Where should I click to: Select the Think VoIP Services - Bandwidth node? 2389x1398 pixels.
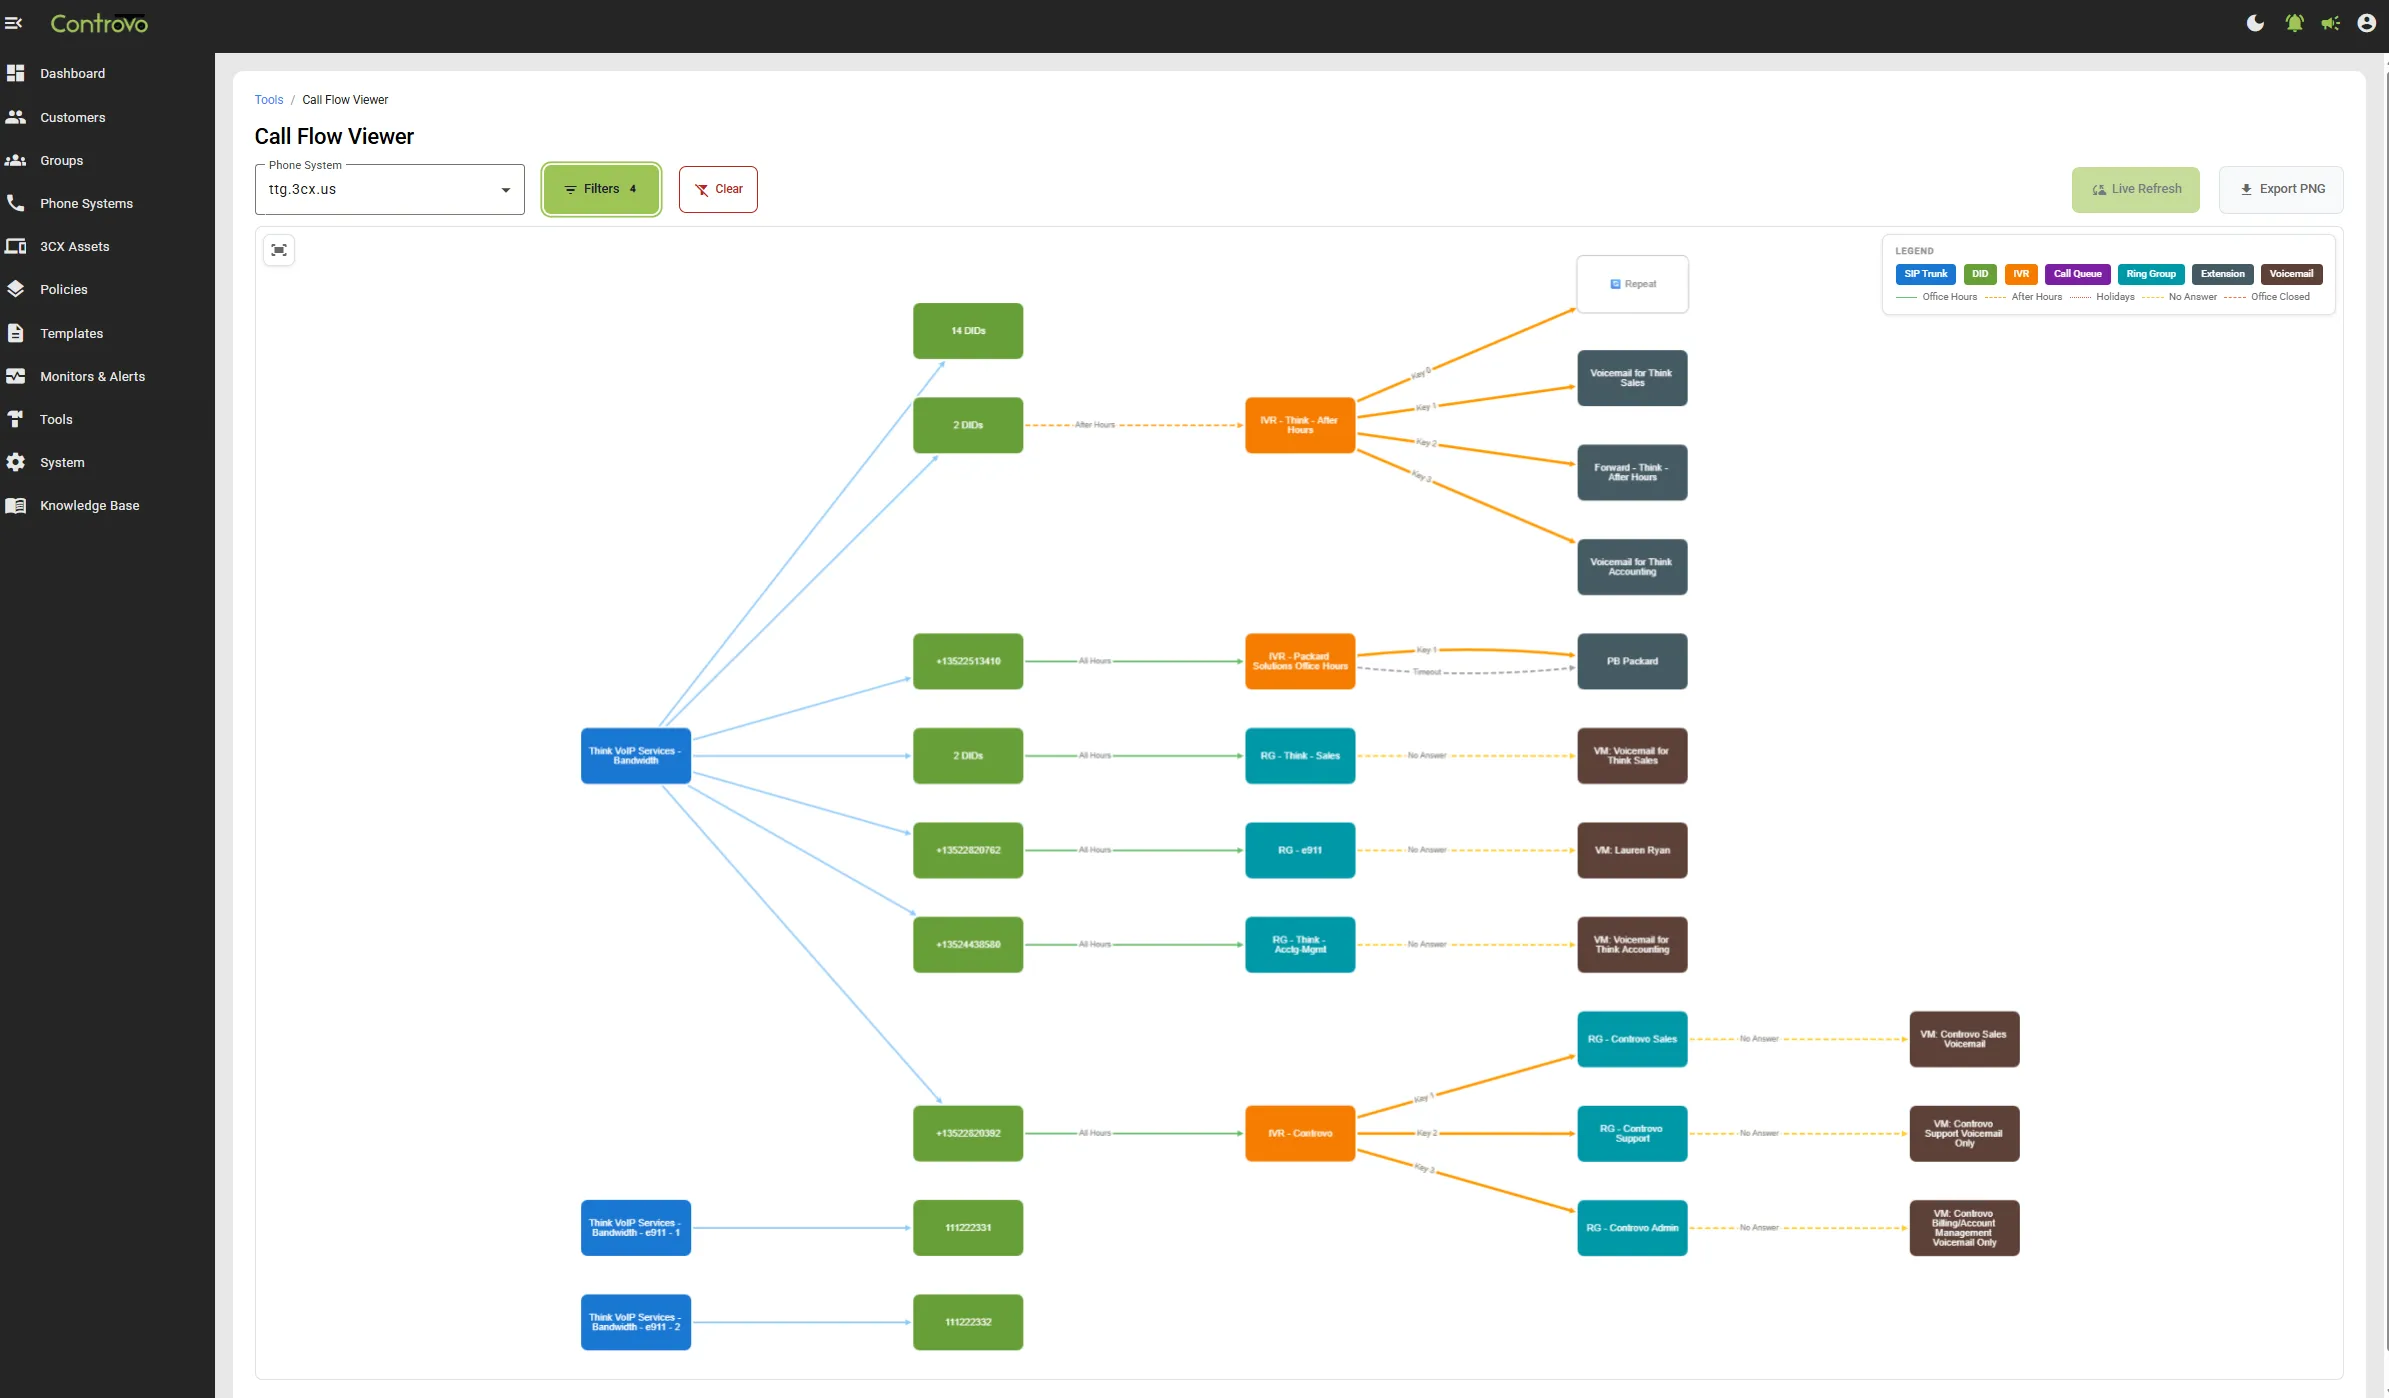(635, 755)
